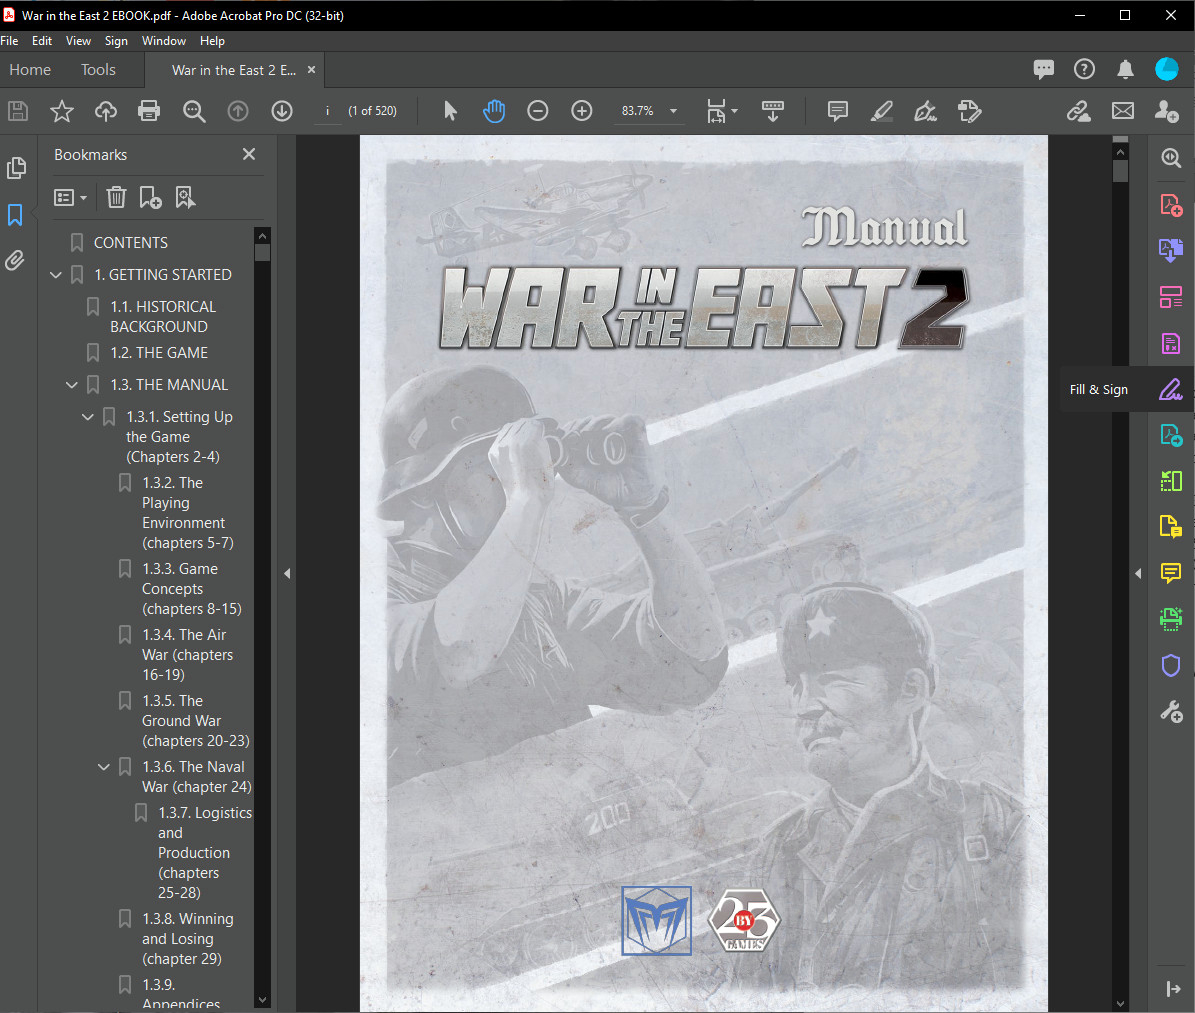Go to previous page arrow
This screenshot has width=1195, height=1013.
coord(238,111)
